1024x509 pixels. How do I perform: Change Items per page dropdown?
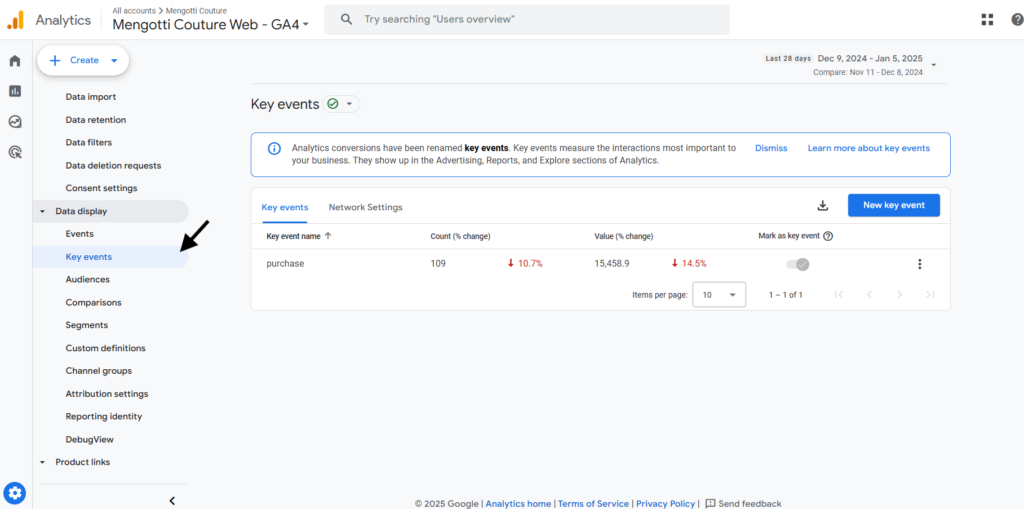[718, 295]
